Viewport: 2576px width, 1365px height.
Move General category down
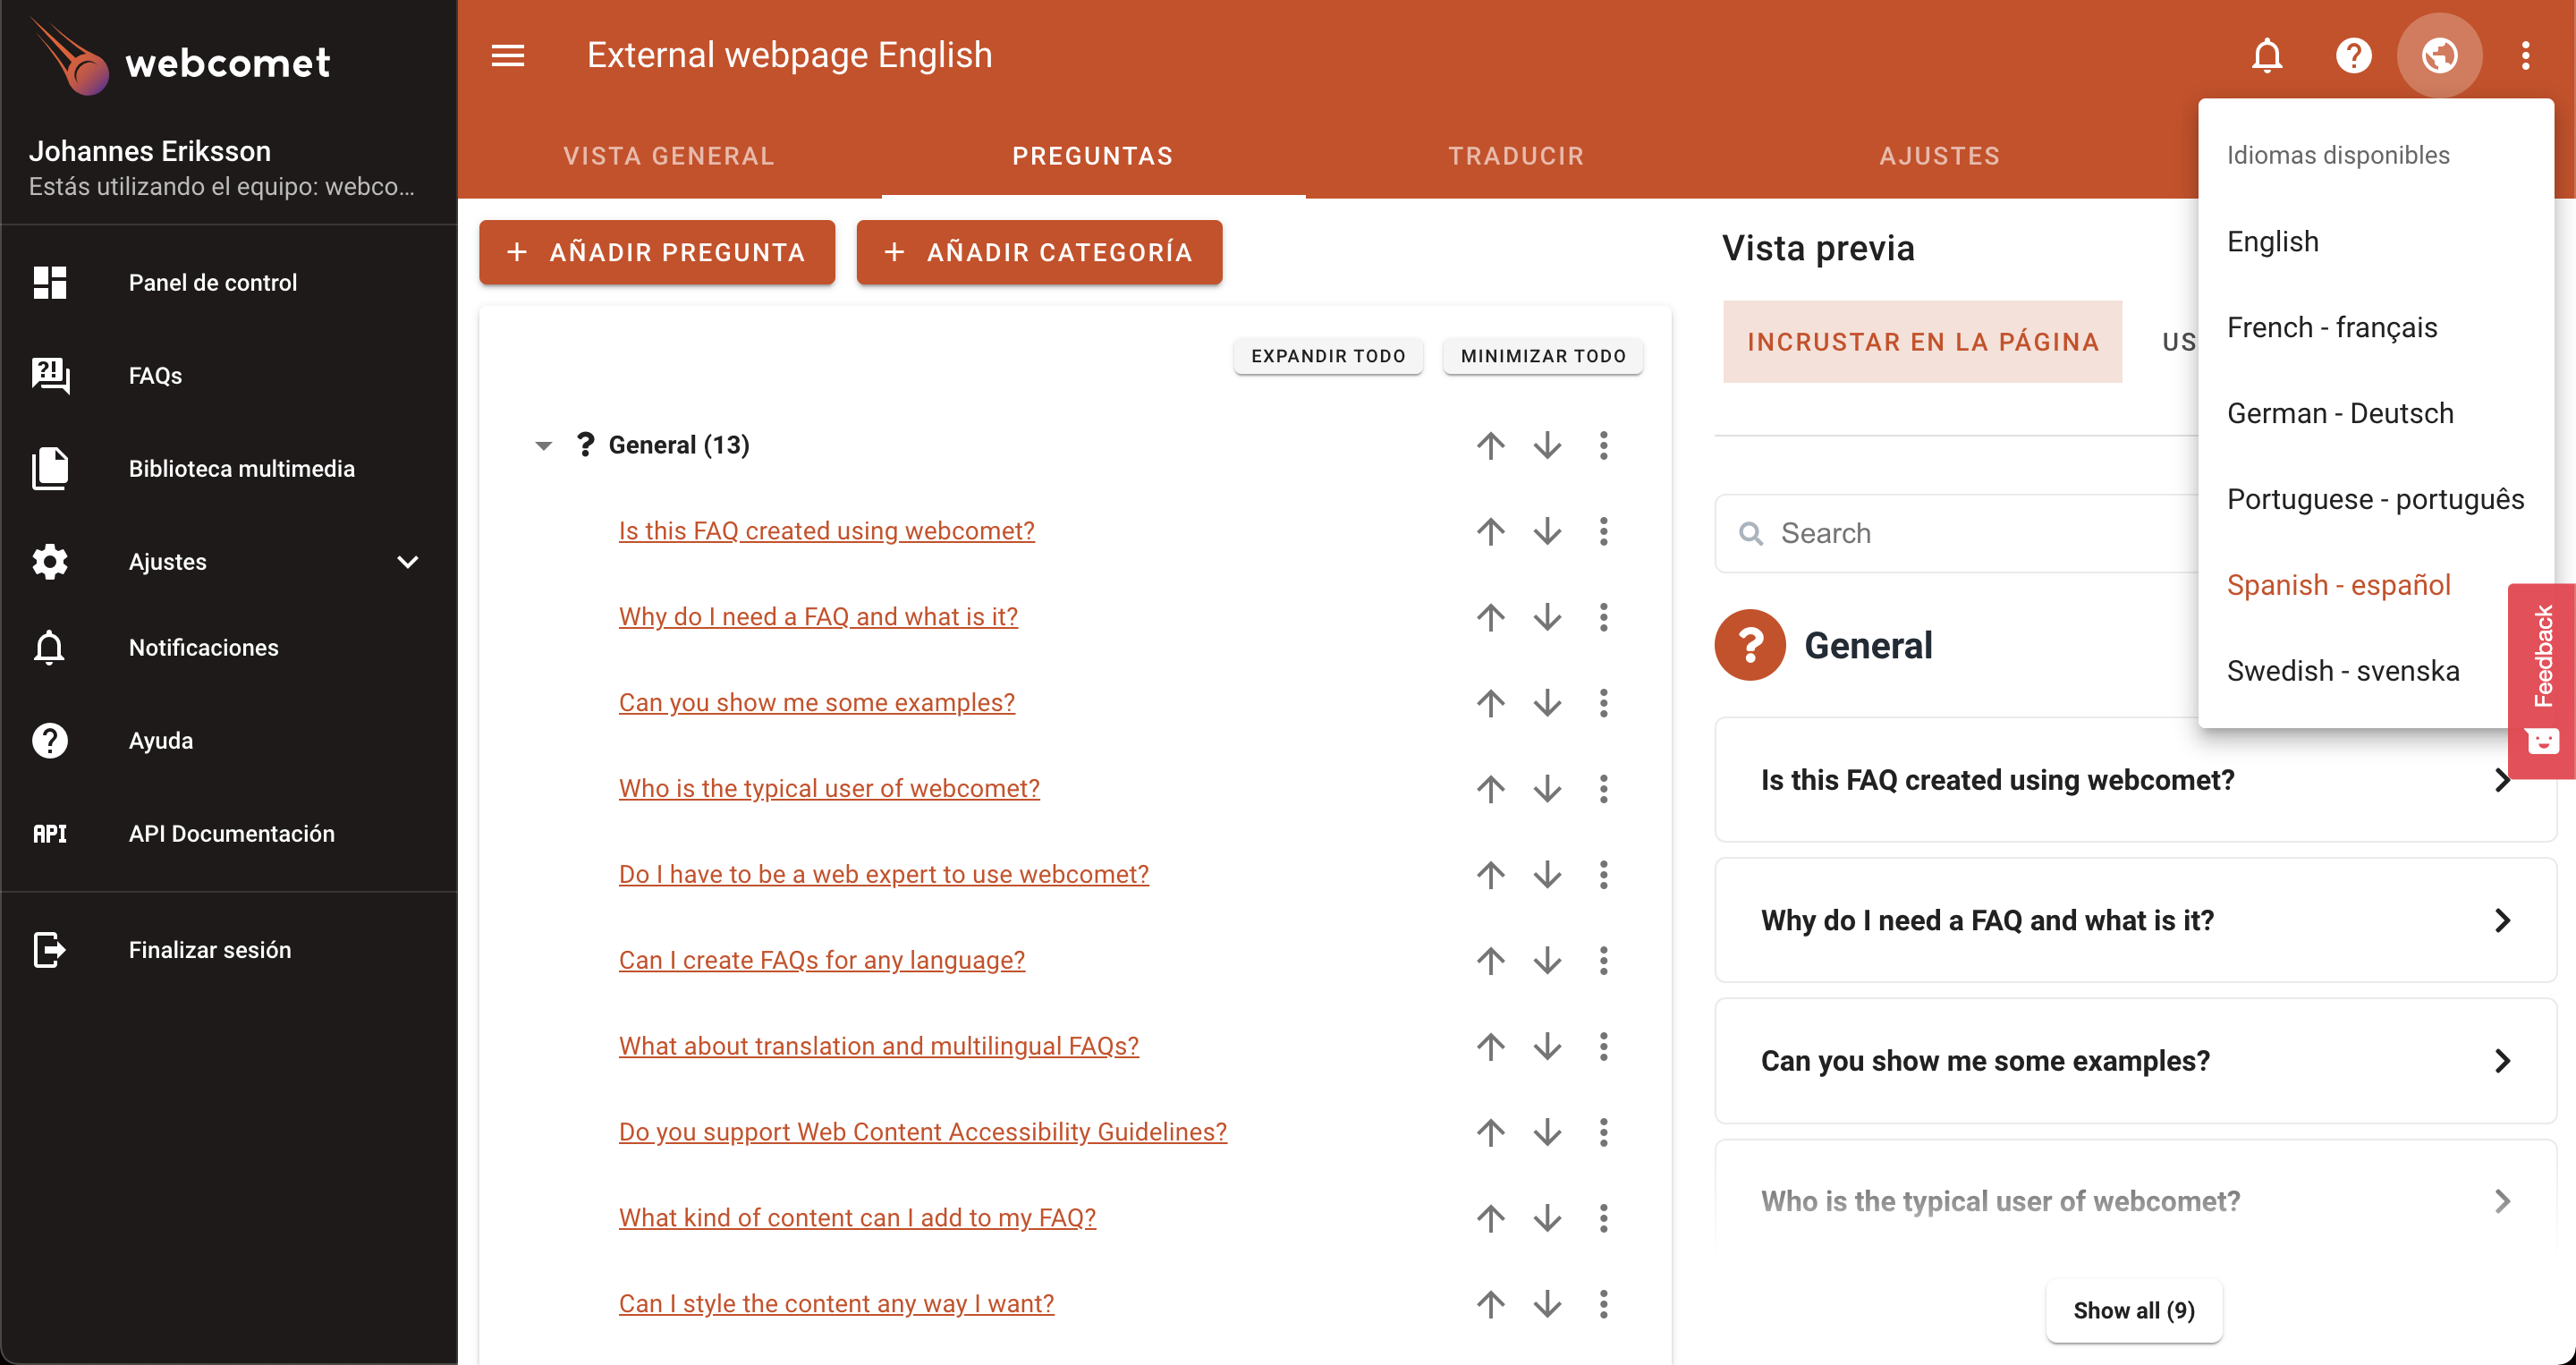(1547, 445)
